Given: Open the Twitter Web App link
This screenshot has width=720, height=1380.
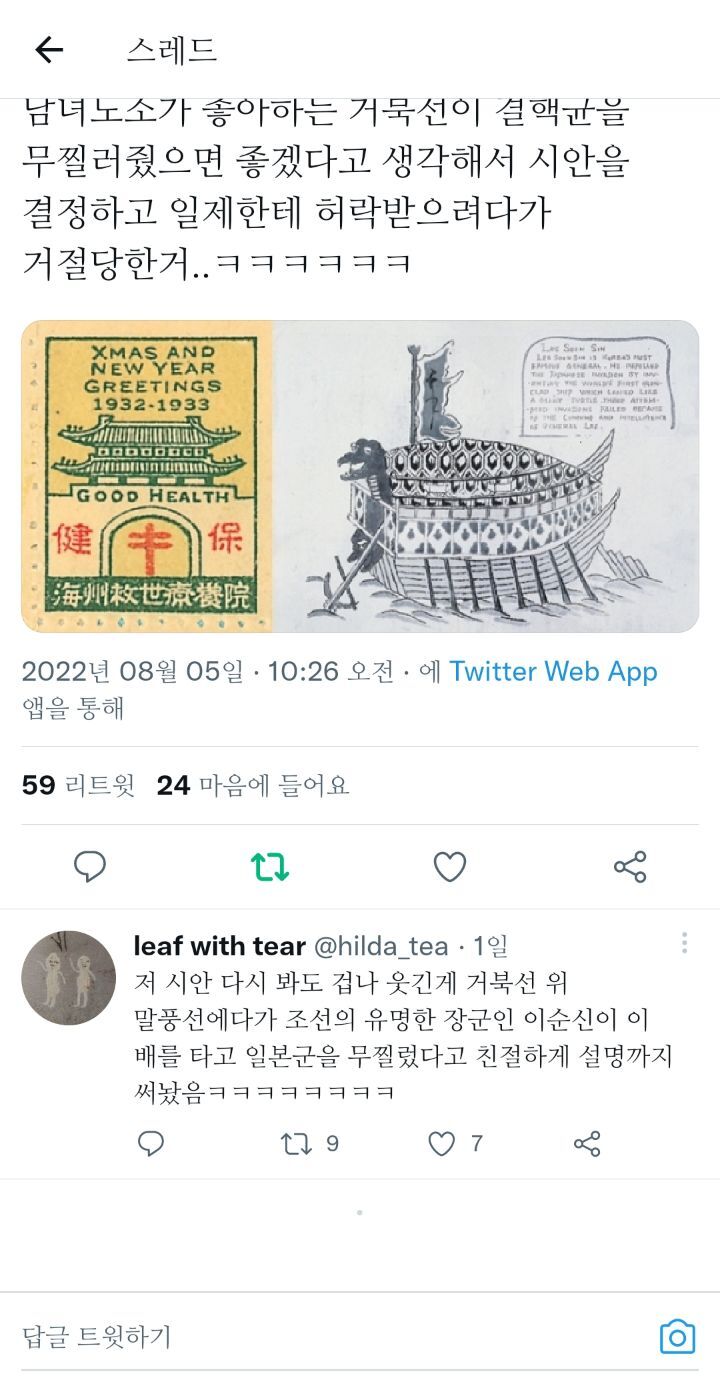Looking at the screenshot, I should [x=553, y=671].
